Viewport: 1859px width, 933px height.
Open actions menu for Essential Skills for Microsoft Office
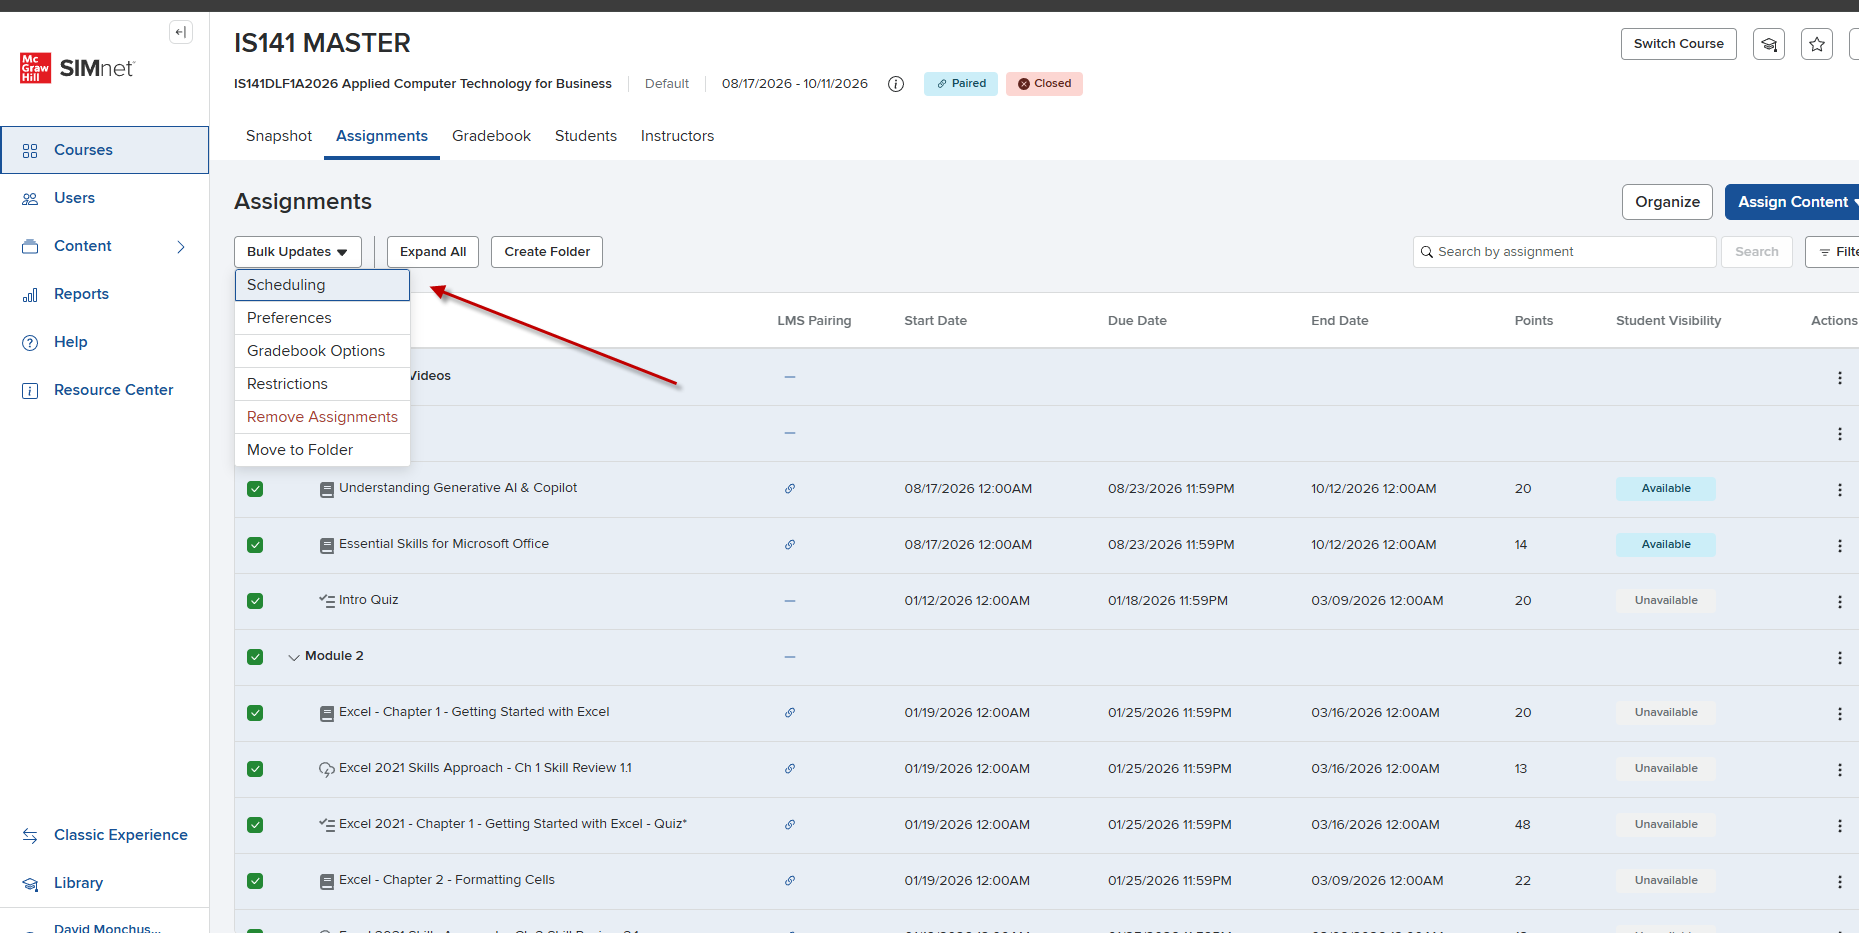(x=1839, y=546)
